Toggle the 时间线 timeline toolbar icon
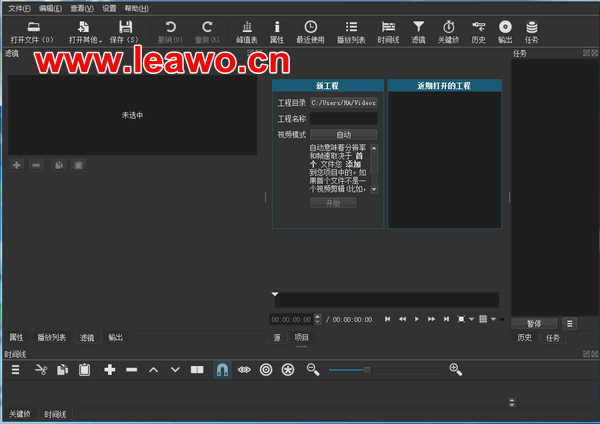This screenshot has width=600, height=424. [388, 31]
